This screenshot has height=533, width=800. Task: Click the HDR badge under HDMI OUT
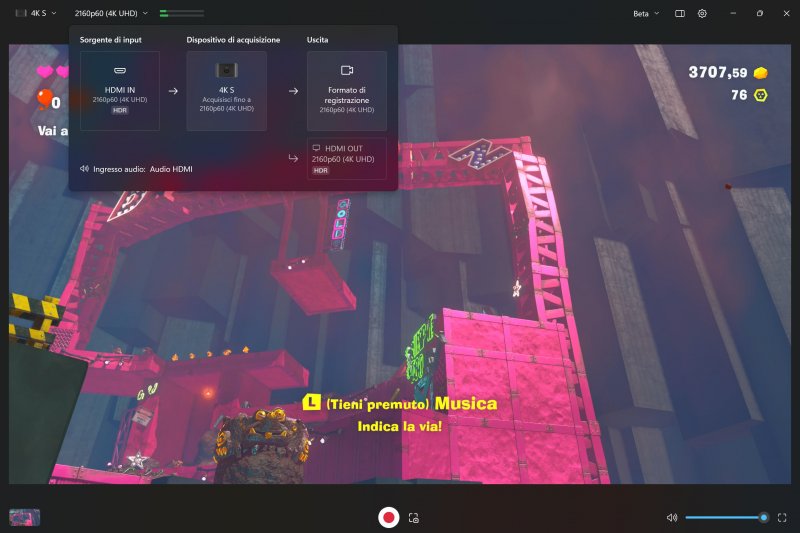click(321, 171)
